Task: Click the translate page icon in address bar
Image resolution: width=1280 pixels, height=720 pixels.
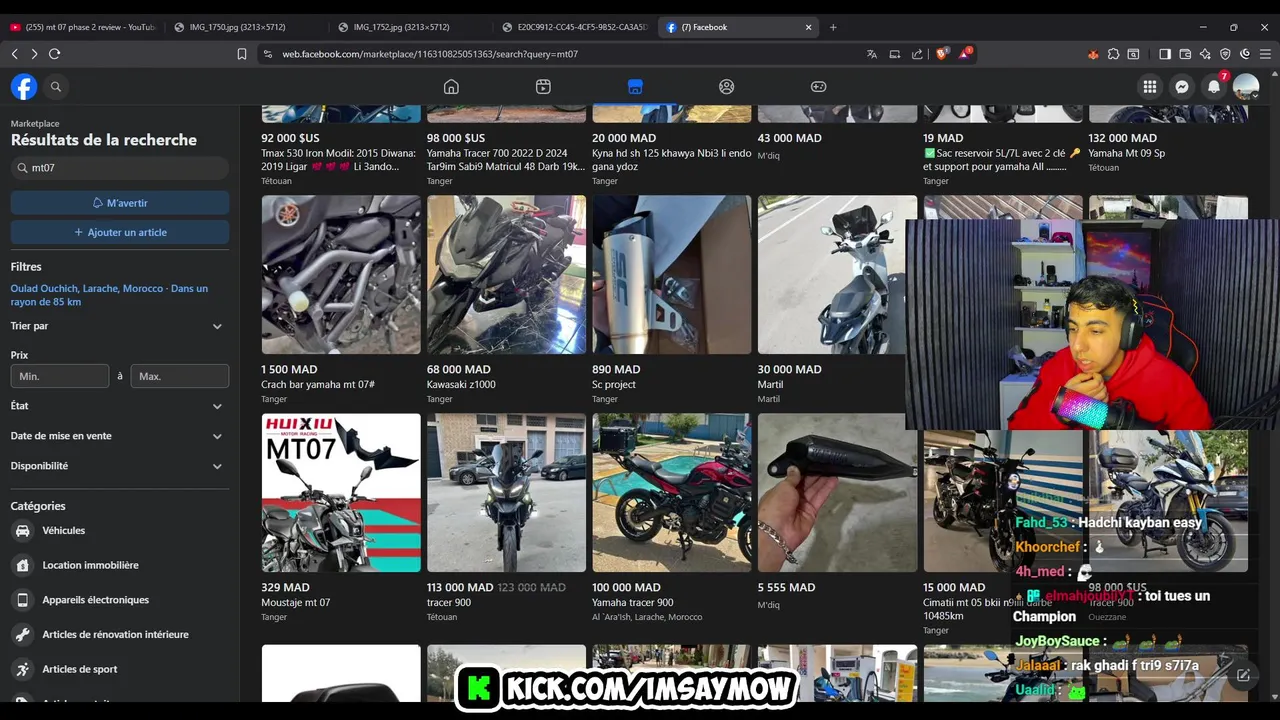Action: (x=872, y=54)
